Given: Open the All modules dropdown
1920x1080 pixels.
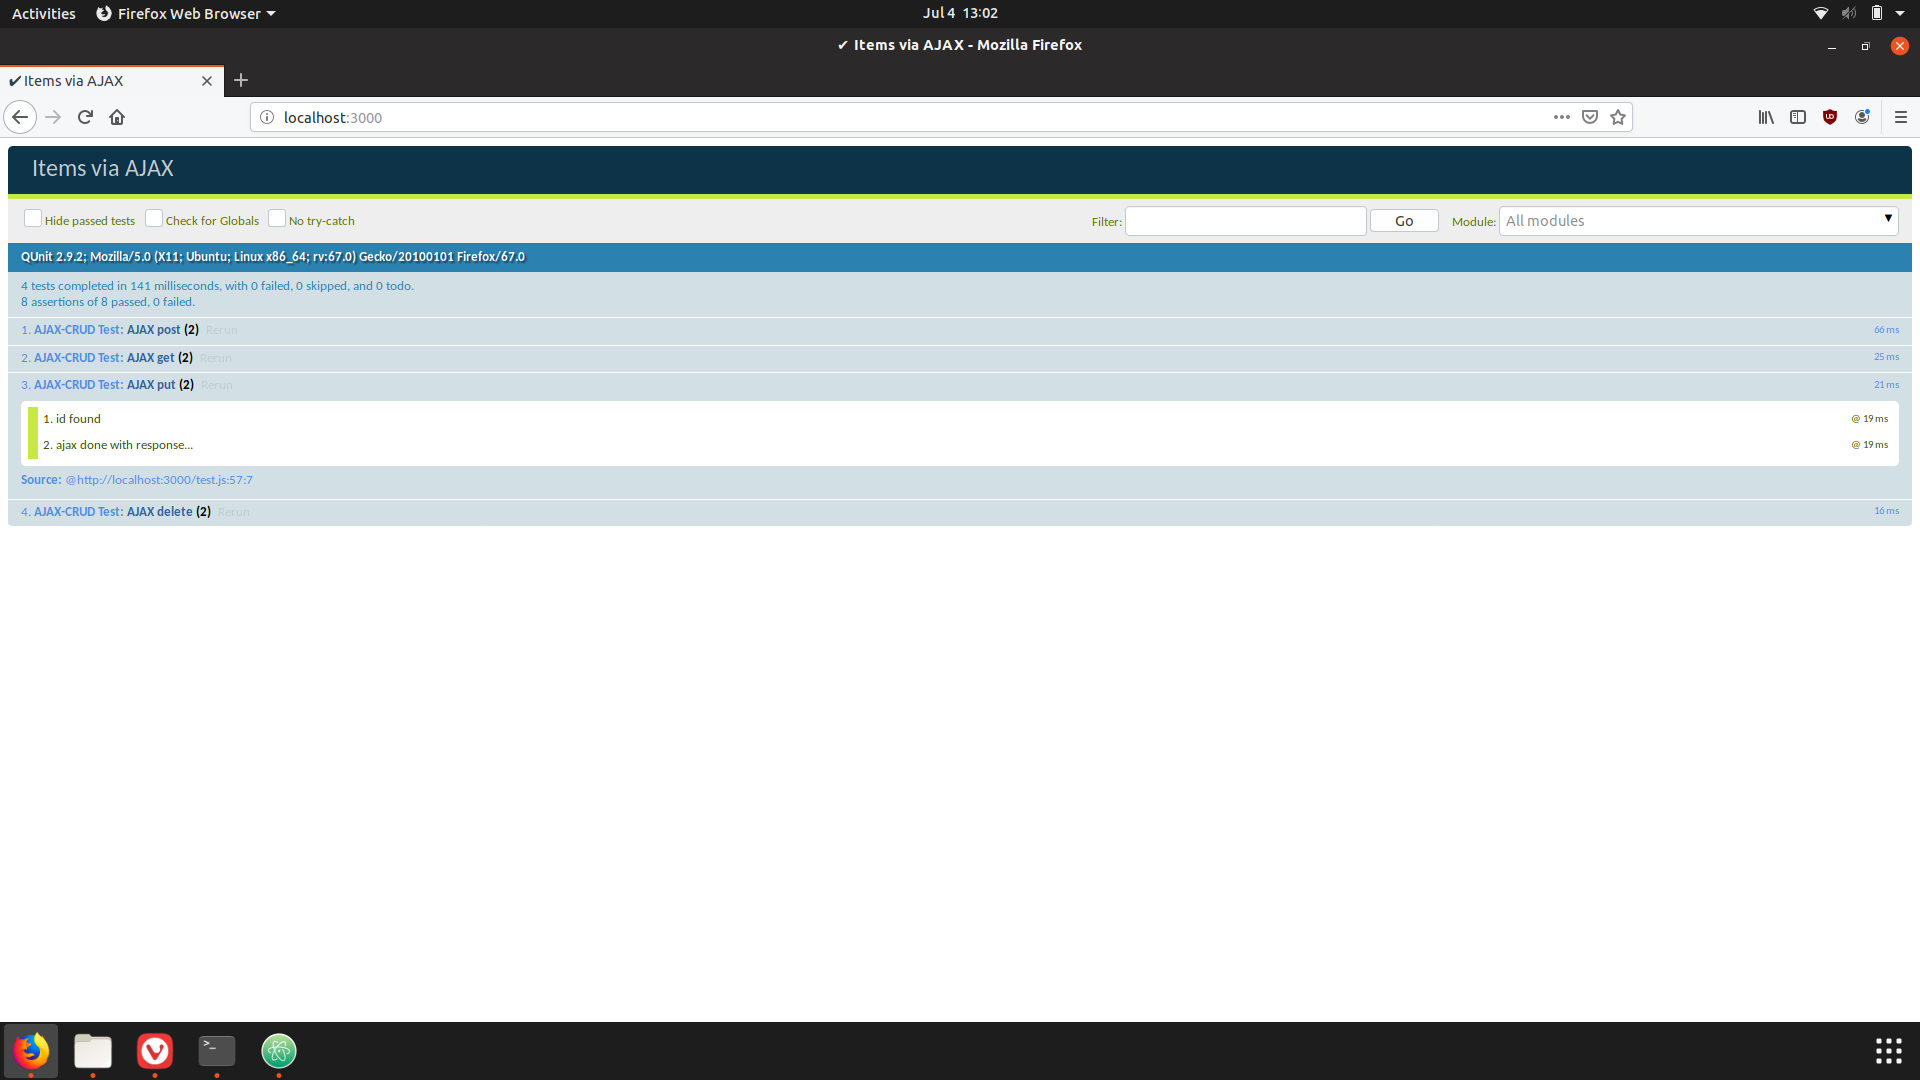Looking at the screenshot, I should tap(1697, 221).
